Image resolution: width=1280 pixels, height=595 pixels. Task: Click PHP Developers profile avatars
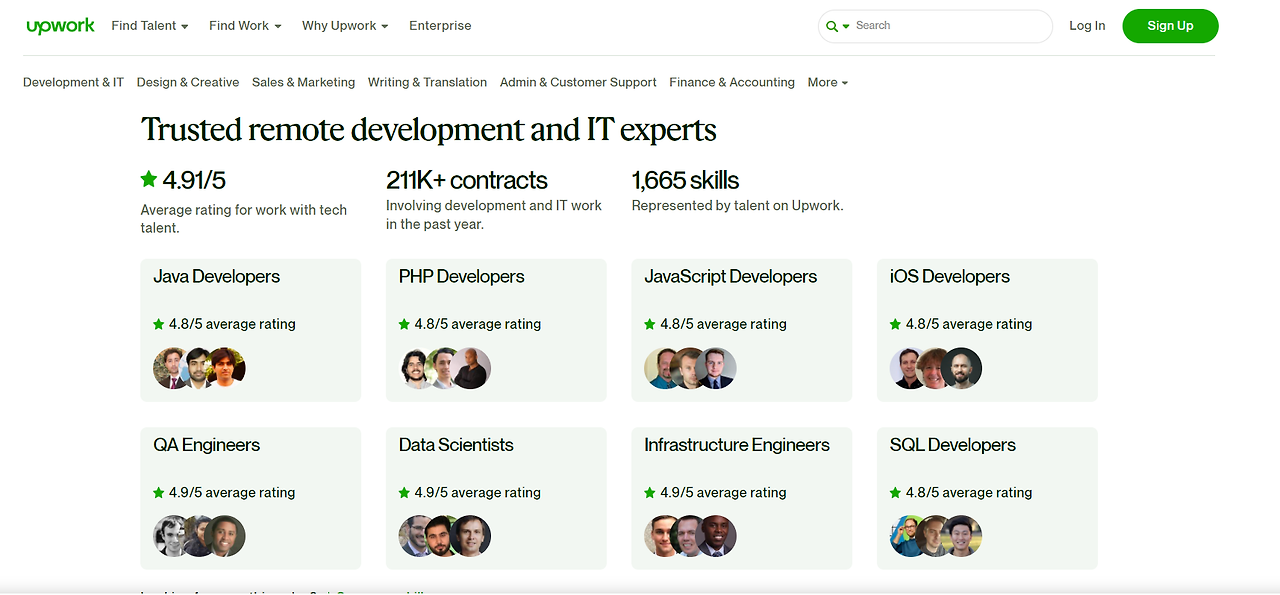[x=445, y=368]
